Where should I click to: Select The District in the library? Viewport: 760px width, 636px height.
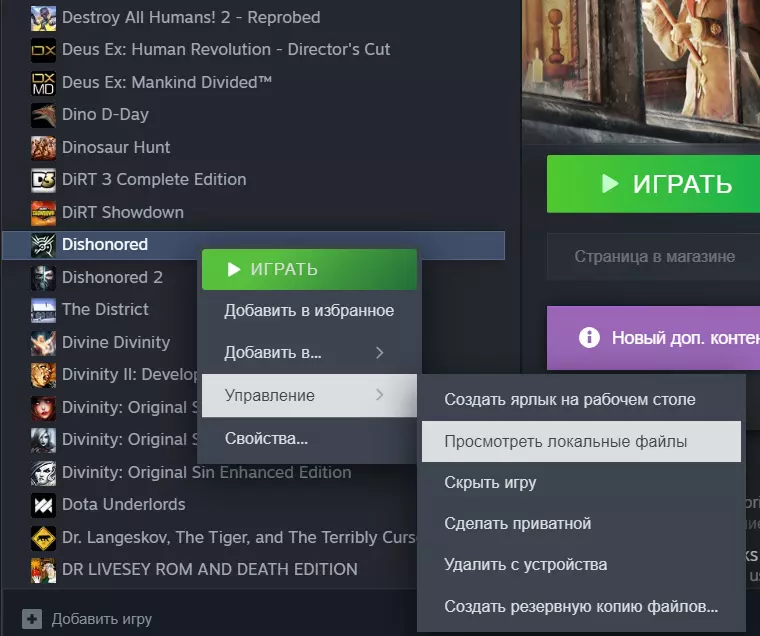point(105,309)
